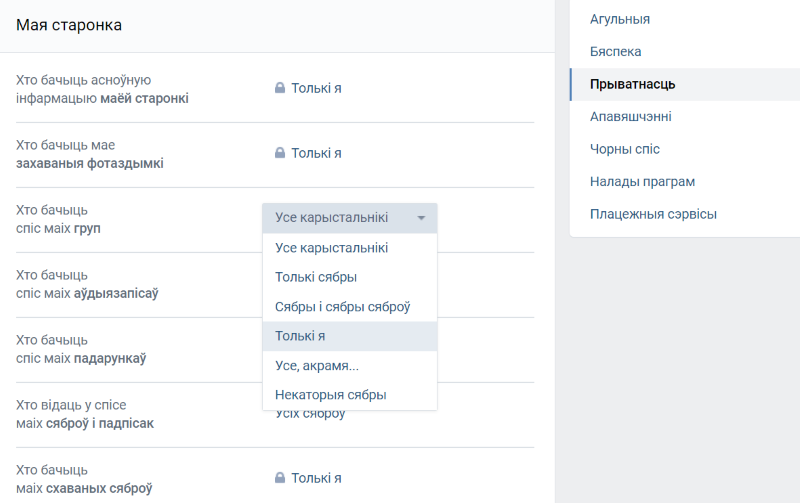The image size is (800, 503).
Task: Open 'Плацежныя сэрвісы' settings page
Action: pos(653,214)
